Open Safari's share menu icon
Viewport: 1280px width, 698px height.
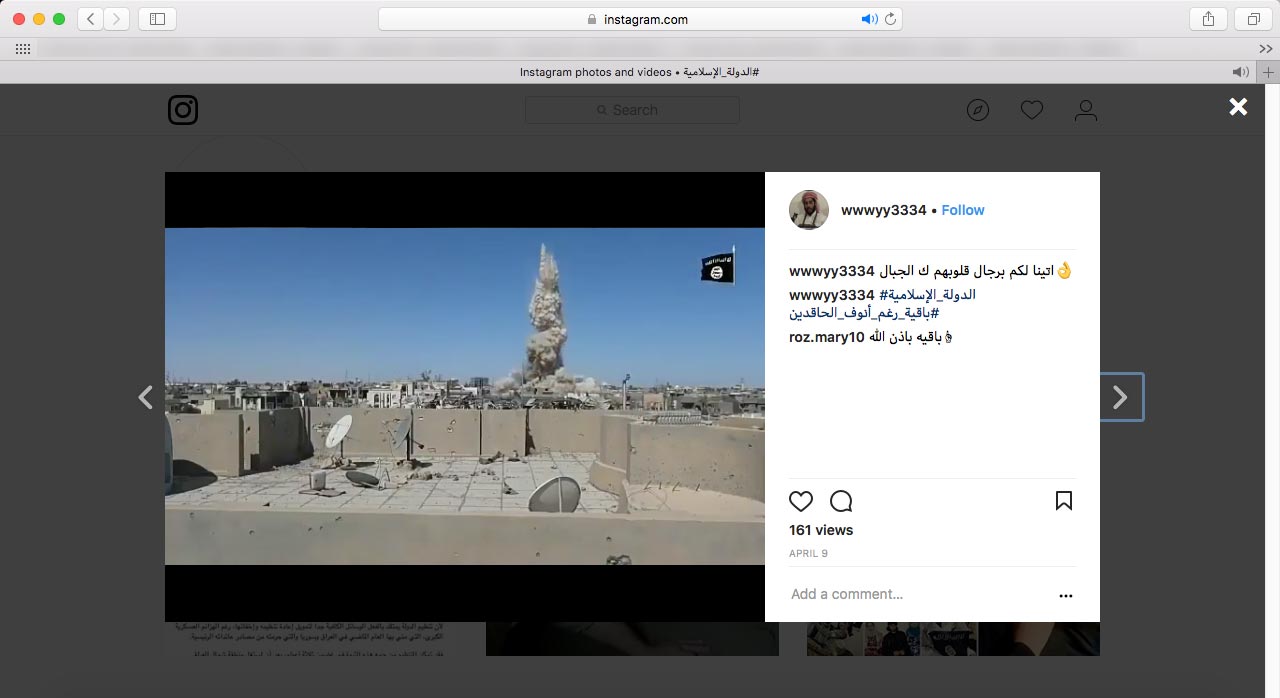pyautogui.click(x=1208, y=19)
